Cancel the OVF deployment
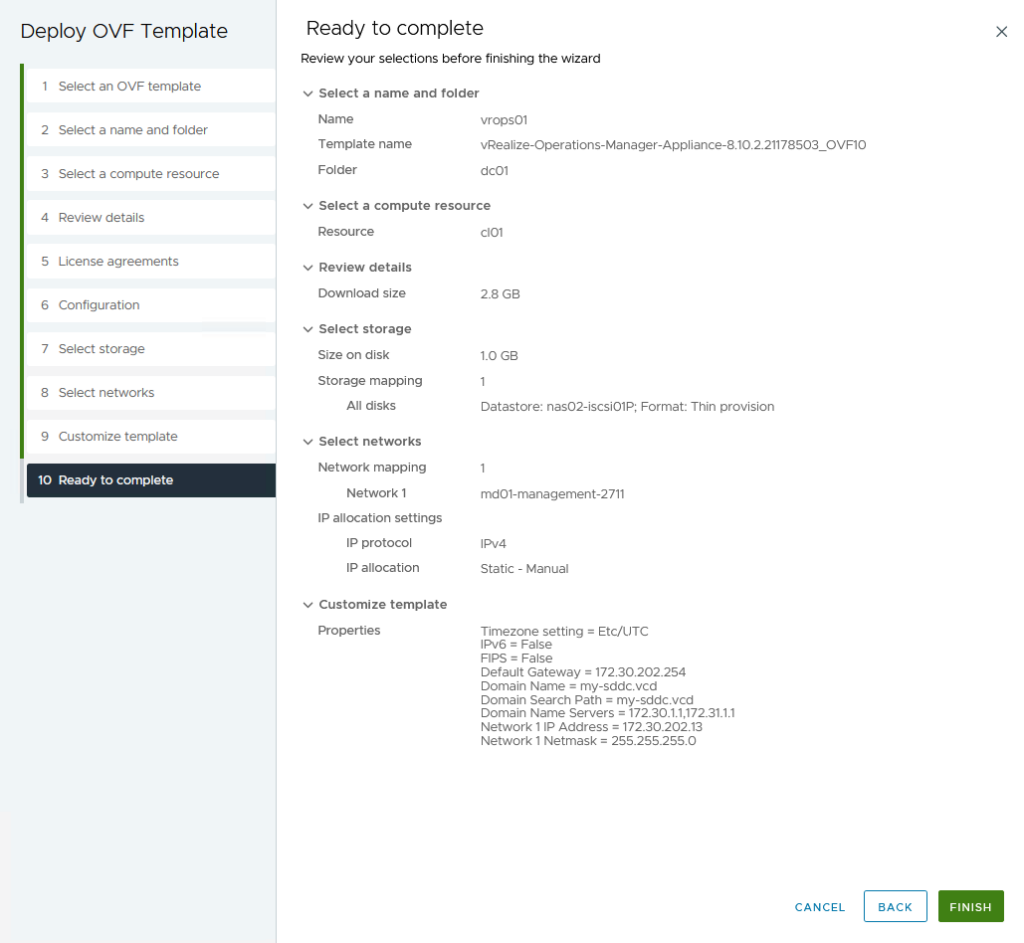1024x943 pixels. [820, 907]
